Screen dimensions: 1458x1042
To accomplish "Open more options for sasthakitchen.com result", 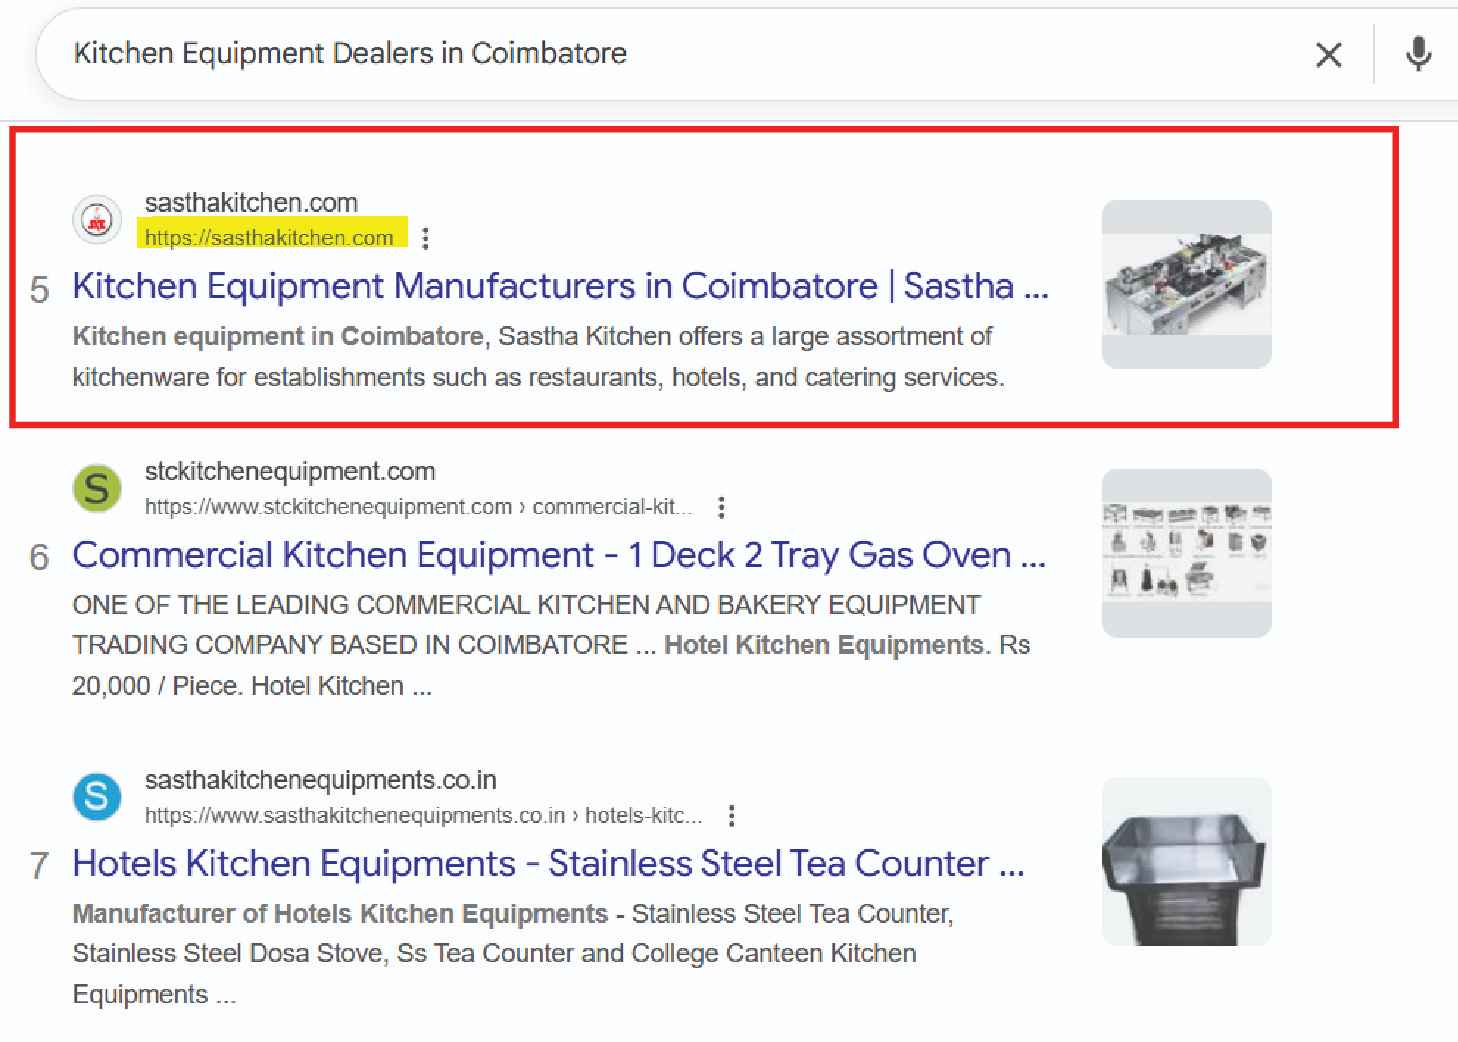I will pos(426,238).
